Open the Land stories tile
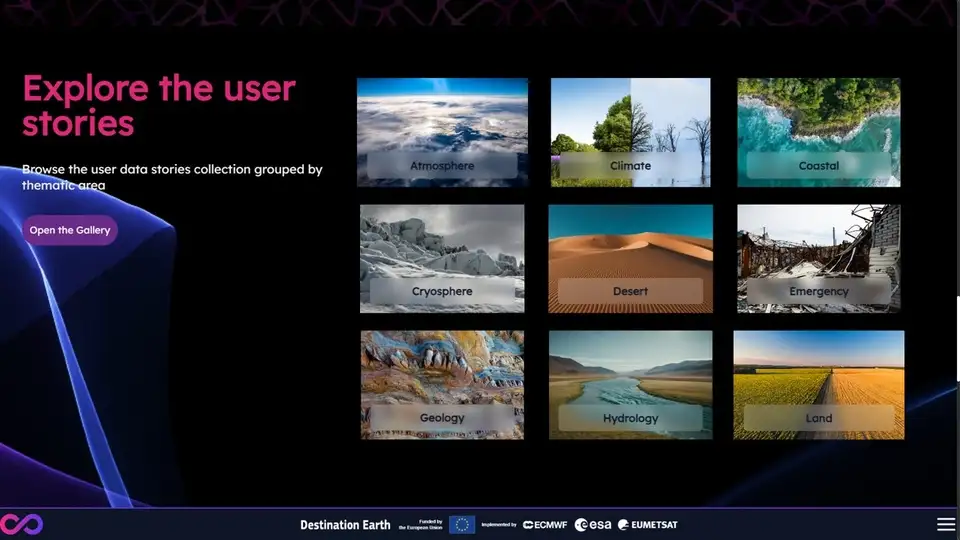 818,385
